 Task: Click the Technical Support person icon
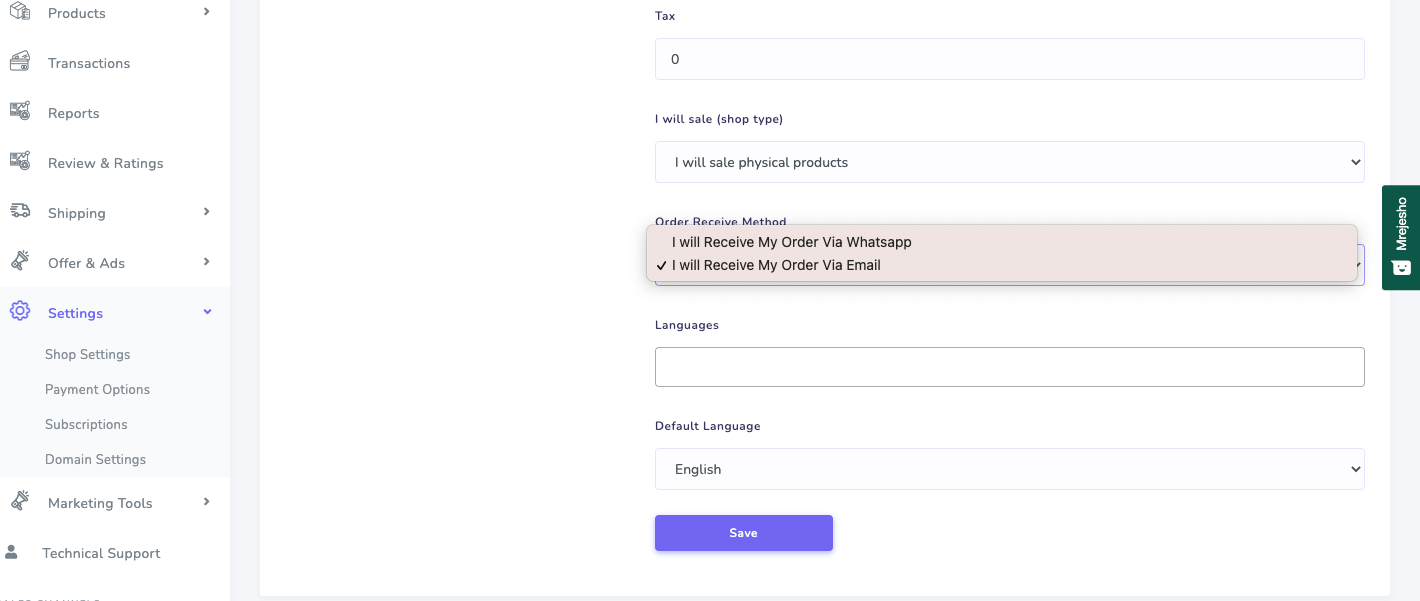(12, 552)
